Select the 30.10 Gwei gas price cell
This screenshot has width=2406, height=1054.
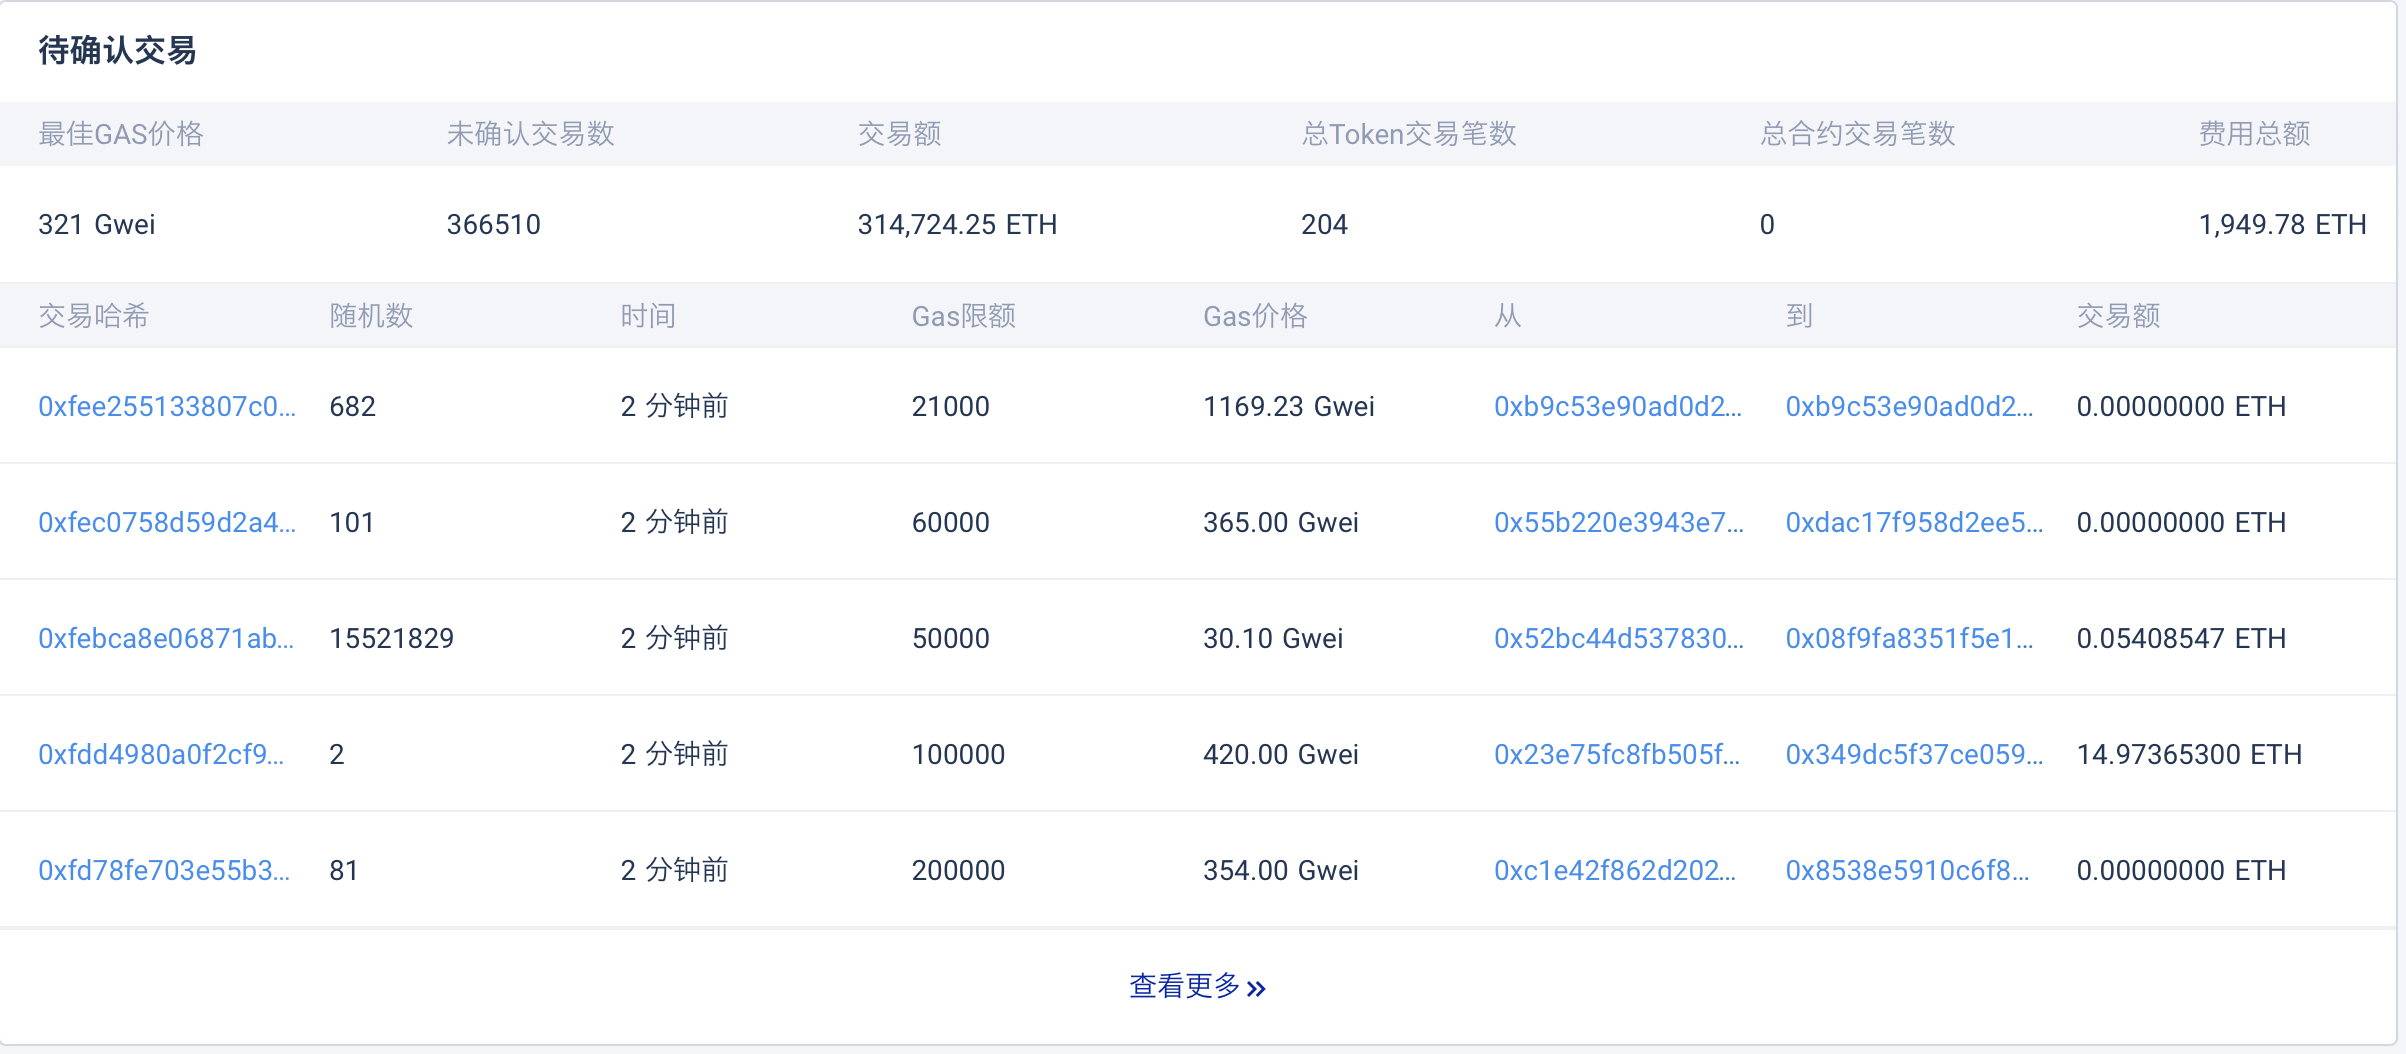[1273, 638]
